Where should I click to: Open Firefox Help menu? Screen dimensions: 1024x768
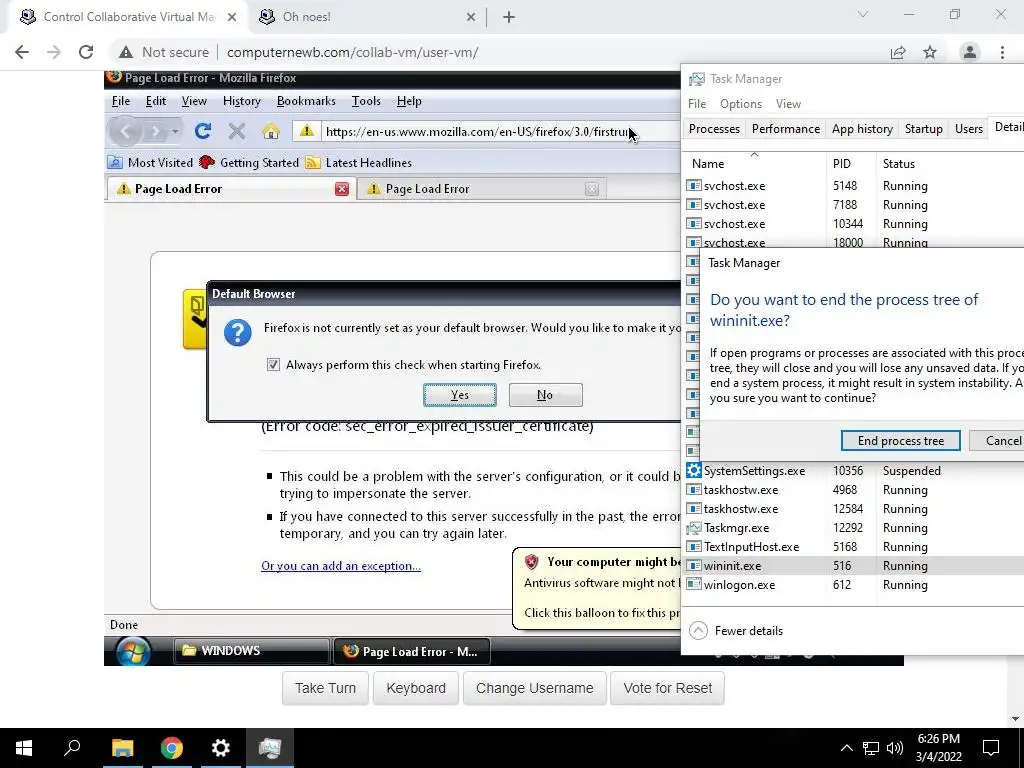click(409, 101)
